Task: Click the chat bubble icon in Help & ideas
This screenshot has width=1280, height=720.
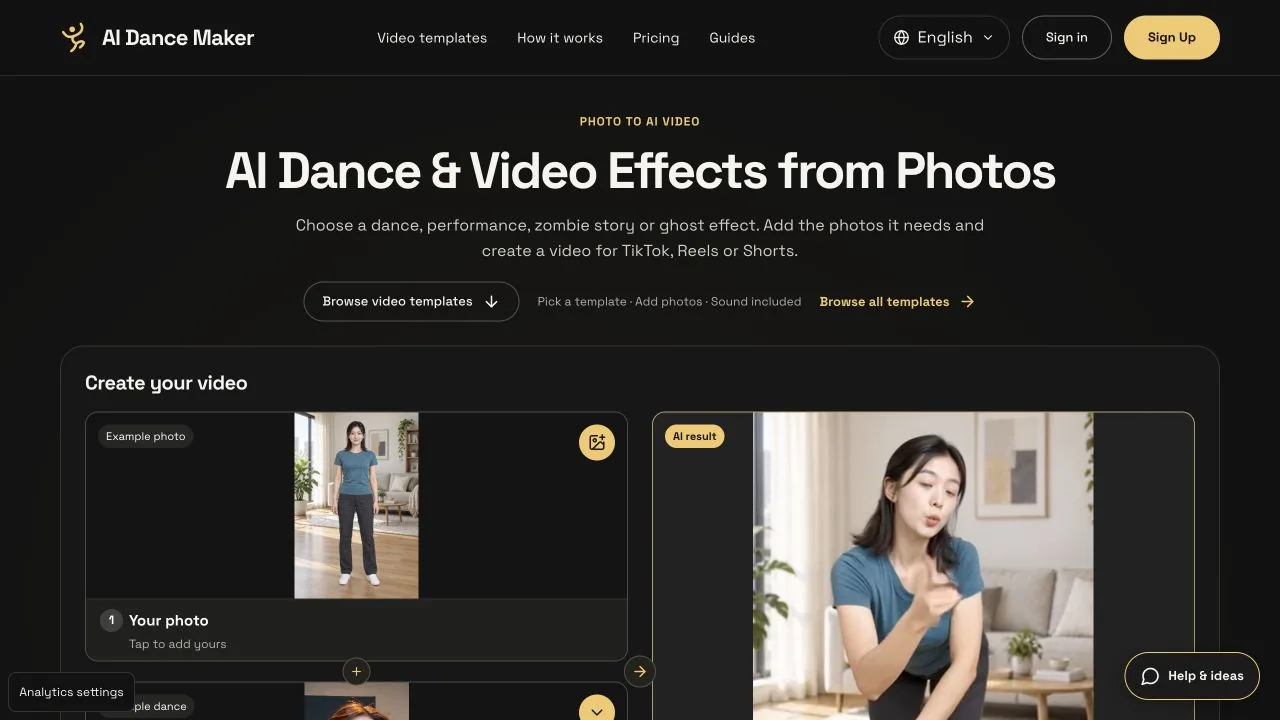Action: click(1150, 676)
